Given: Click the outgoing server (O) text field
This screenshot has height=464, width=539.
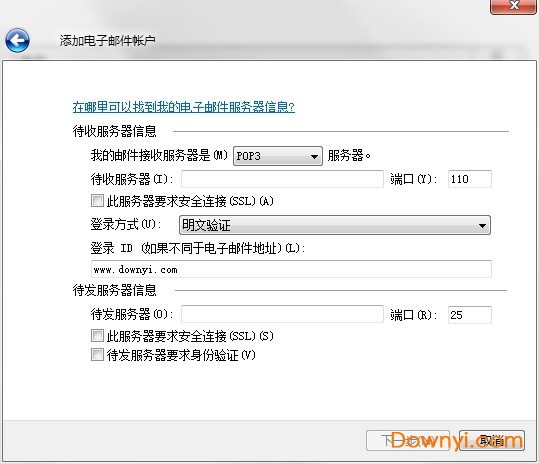Looking at the screenshot, I should [282, 314].
